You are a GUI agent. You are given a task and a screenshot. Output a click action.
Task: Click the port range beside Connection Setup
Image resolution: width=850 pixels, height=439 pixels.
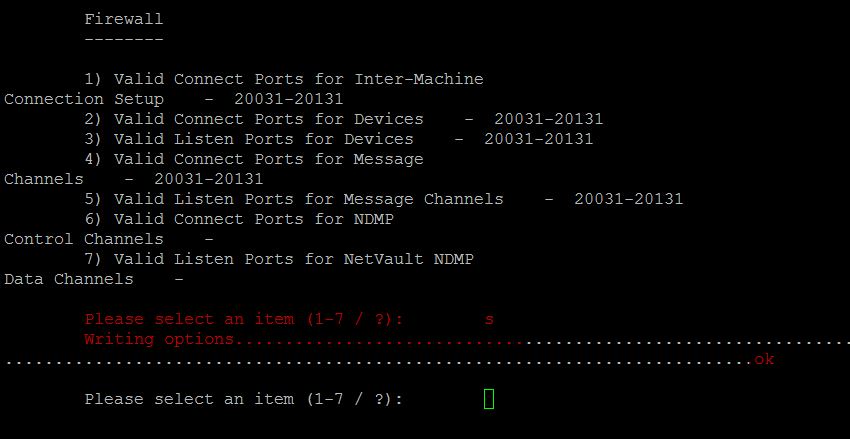click(x=288, y=99)
